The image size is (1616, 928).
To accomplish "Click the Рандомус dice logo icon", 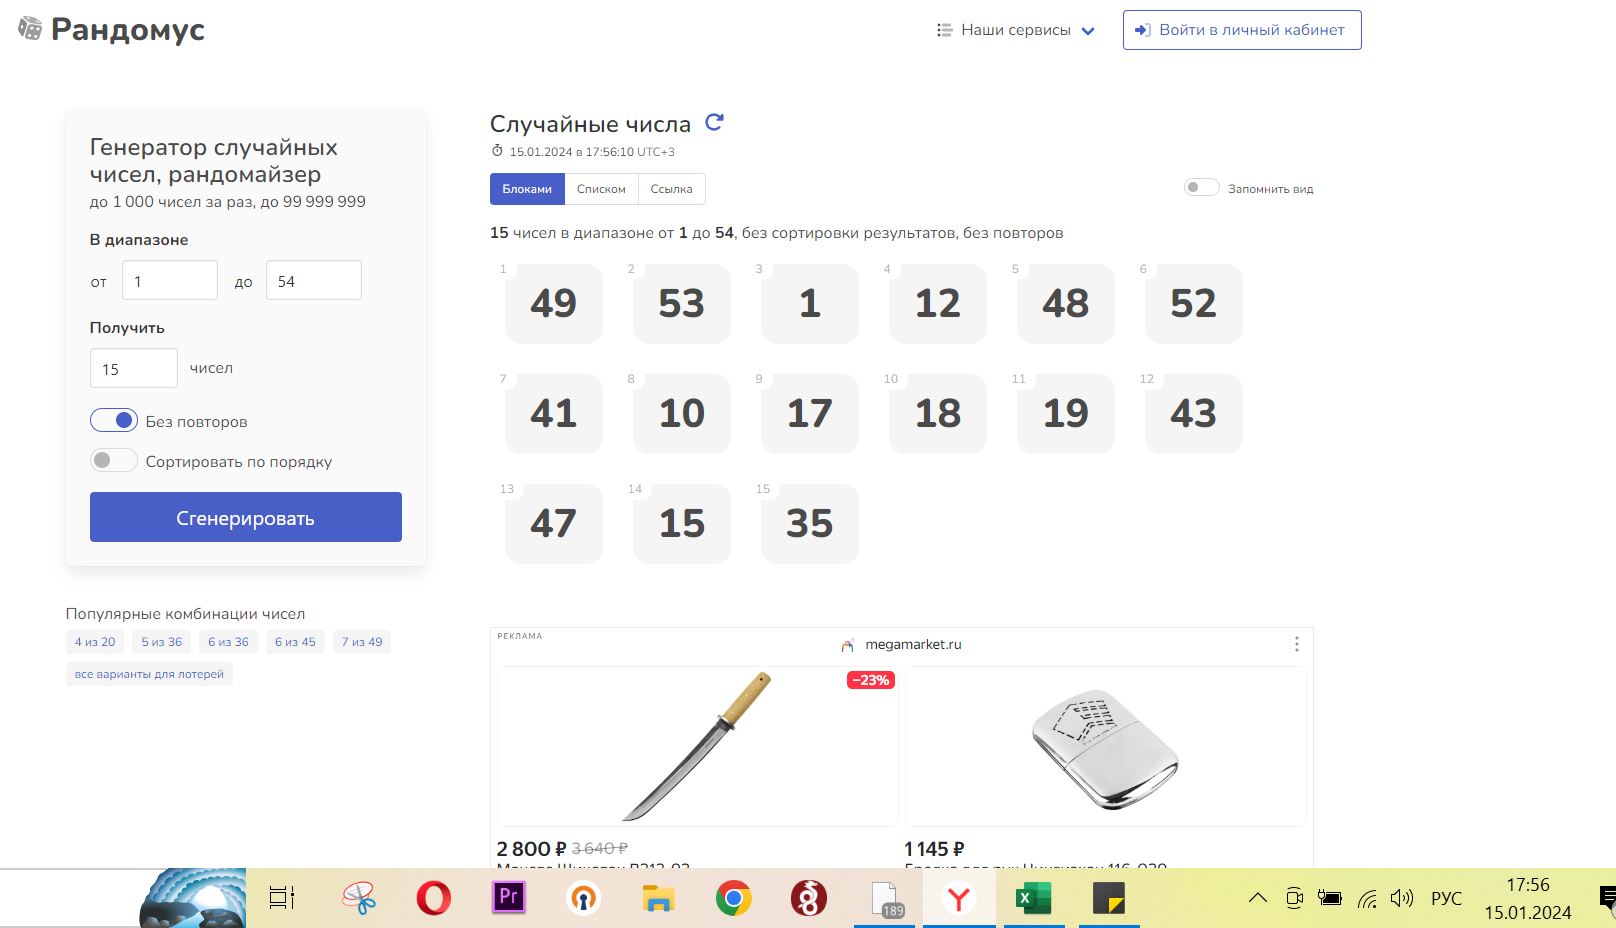I will pos(31,29).
